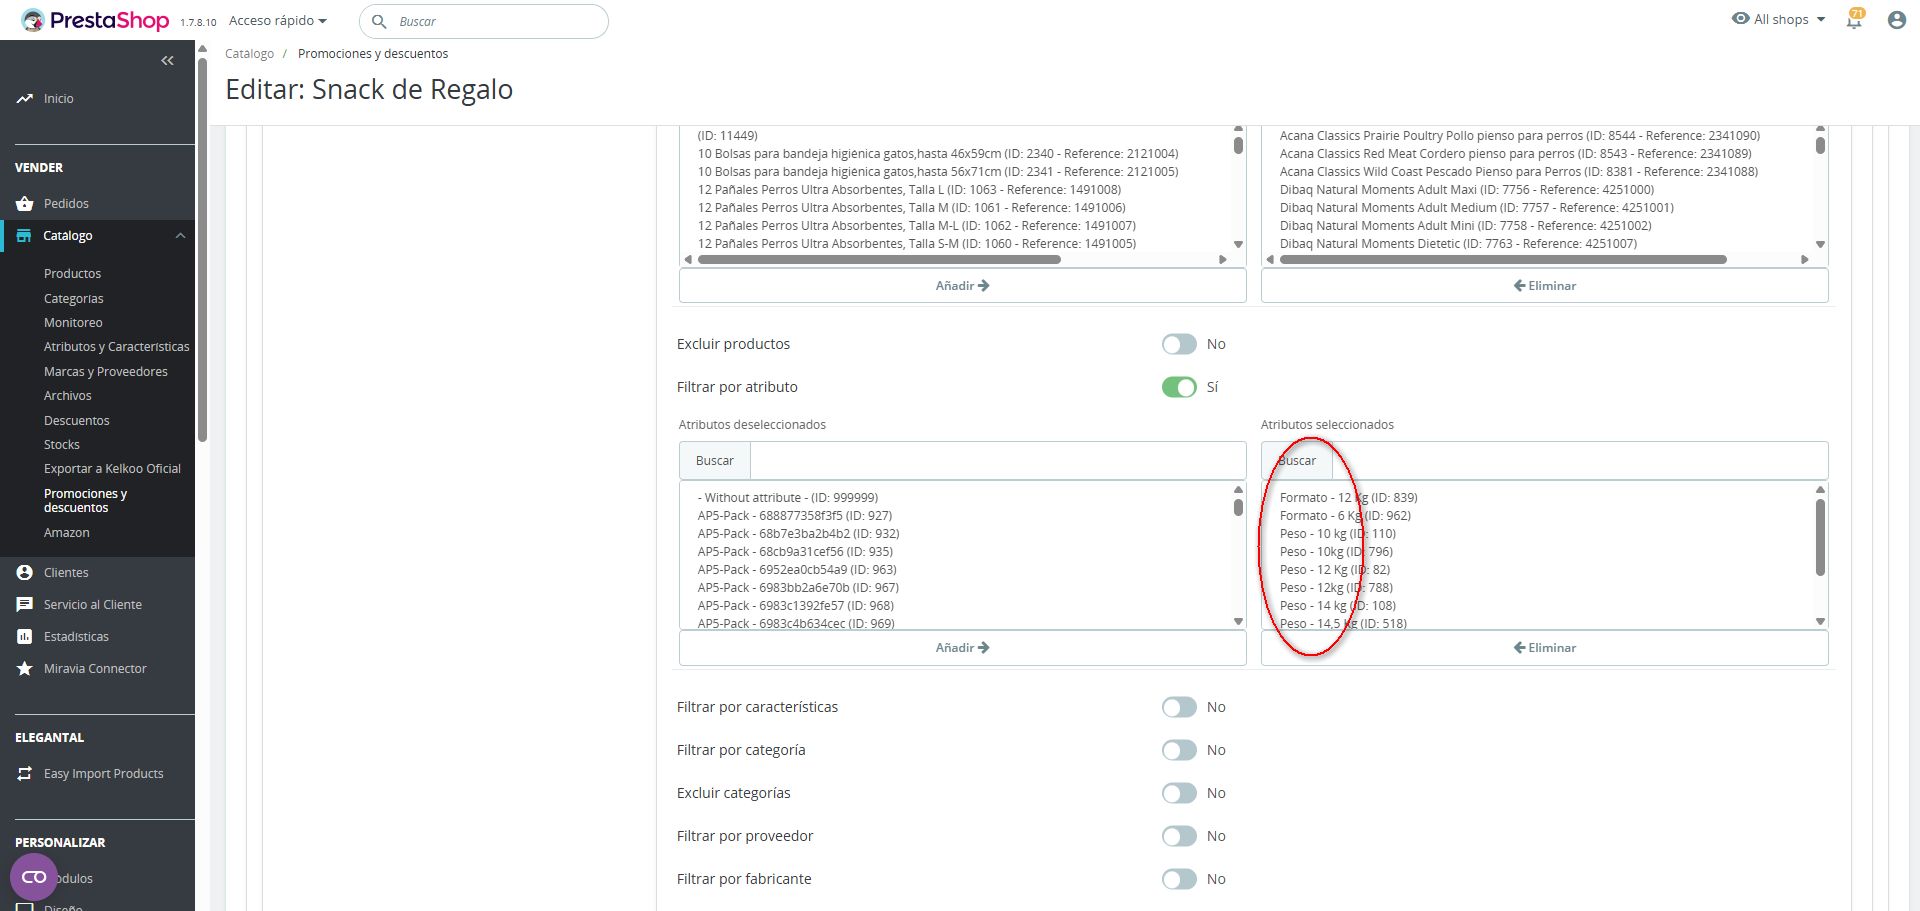Enable Filtrar por categoría switch
This screenshot has height=911, width=1920.
[x=1179, y=750]
